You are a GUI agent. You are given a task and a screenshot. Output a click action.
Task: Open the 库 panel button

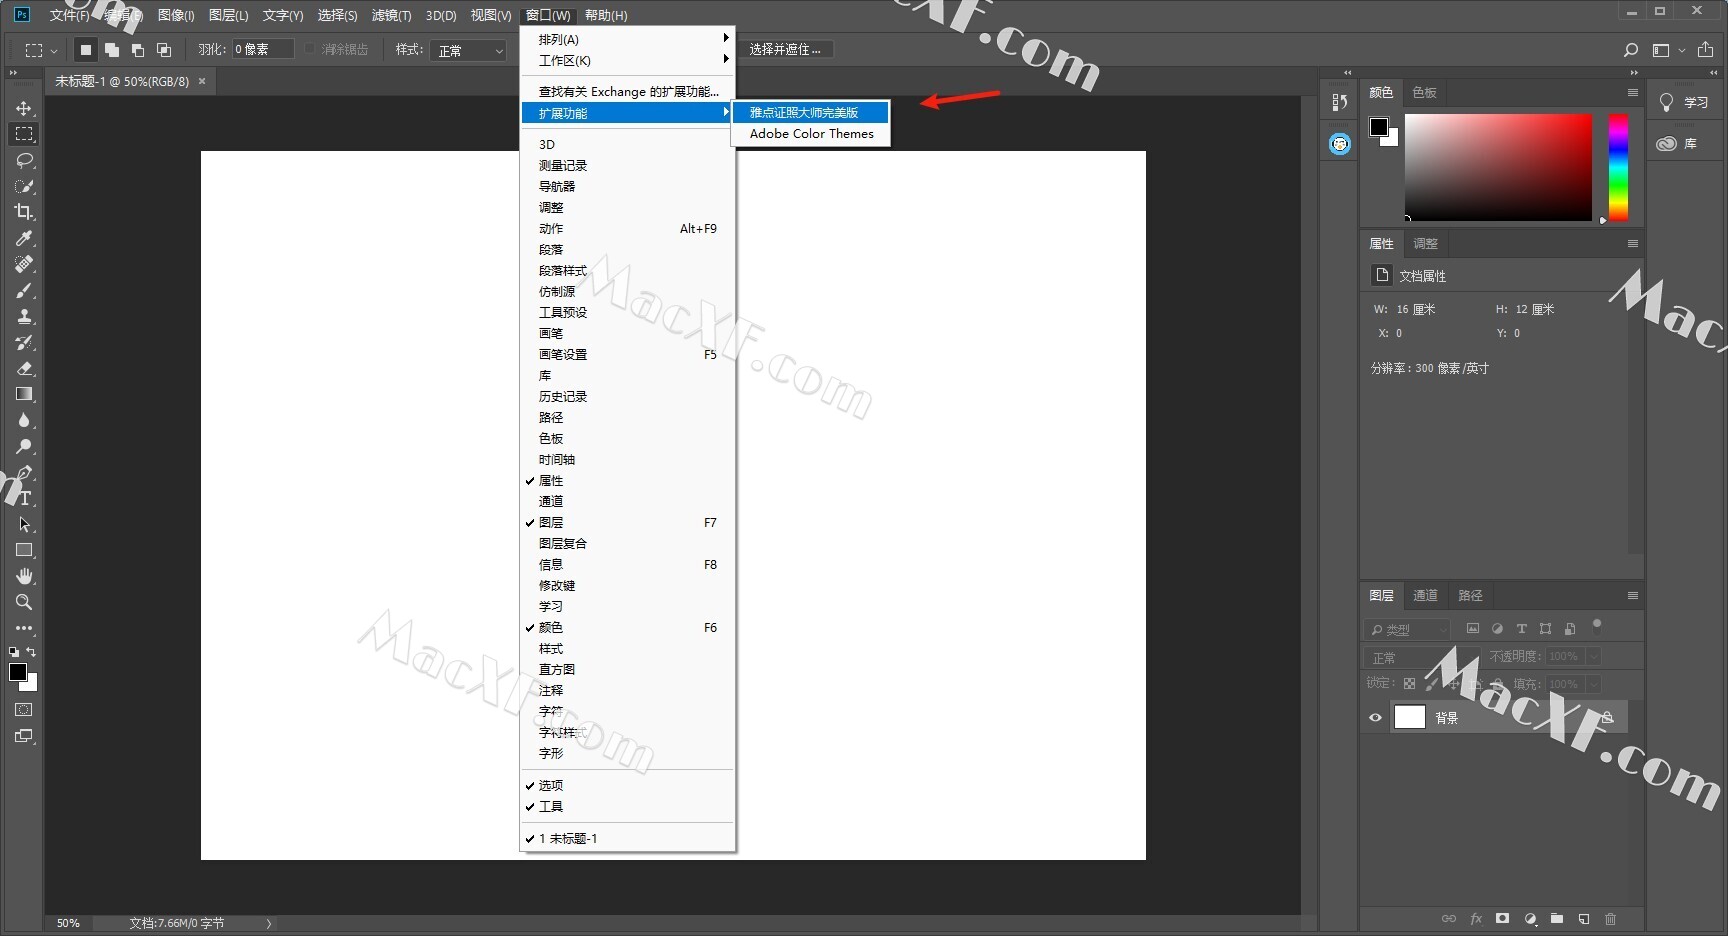point(1678,144)
